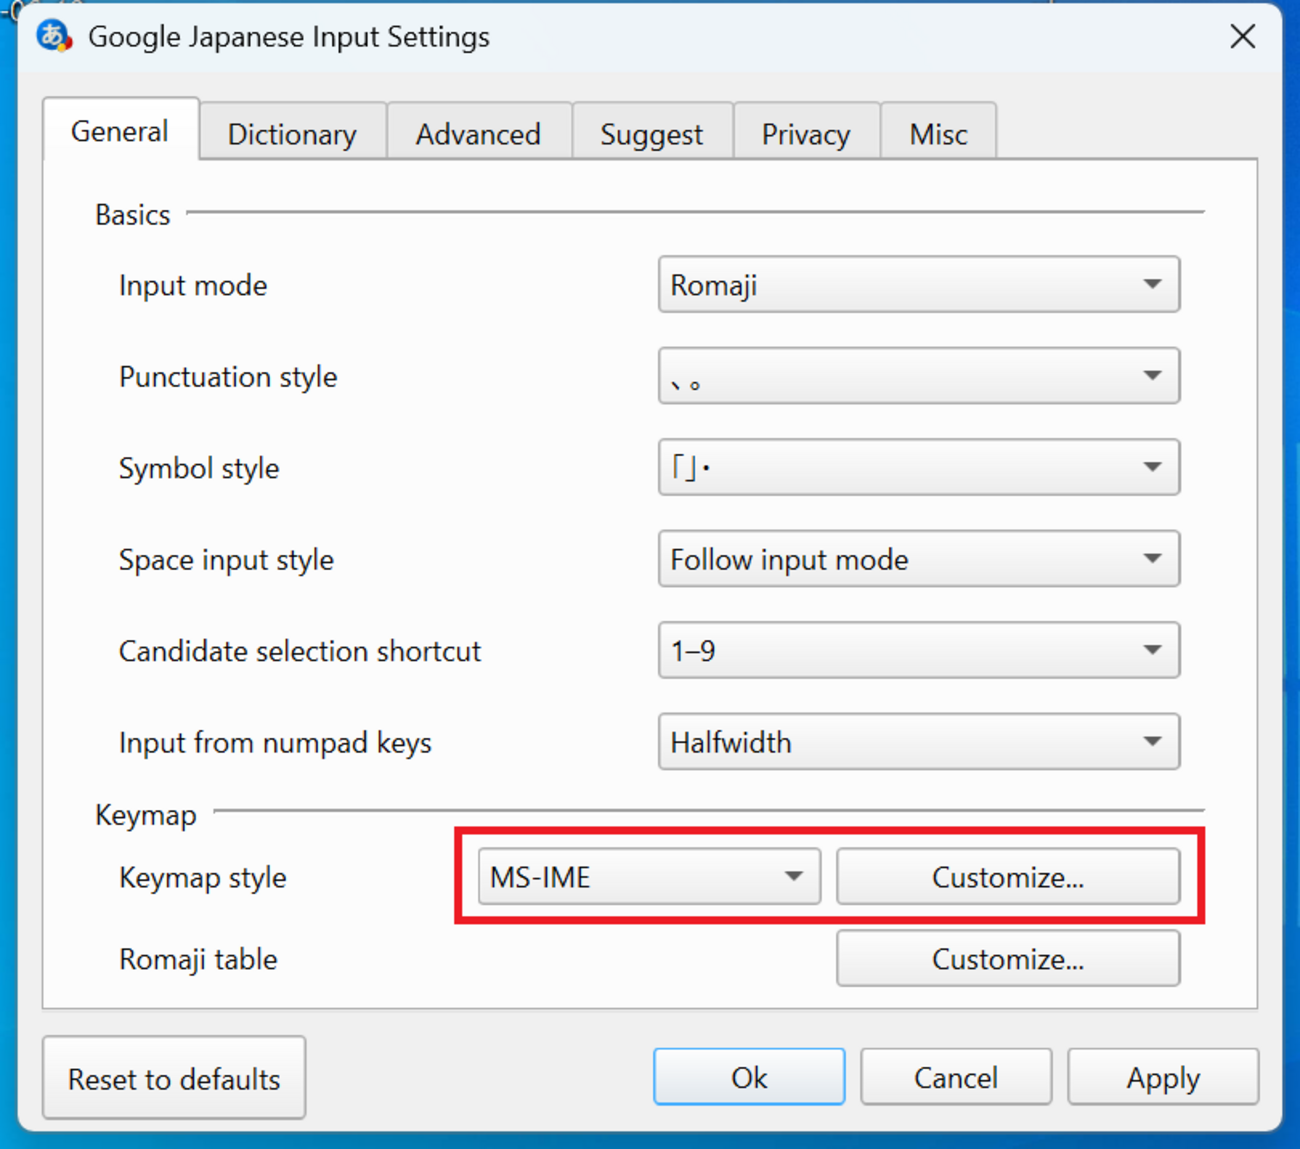Expand the Input from numpad keys dropdown
The height and width of the screenshot is (1149, 1300).
pos(918,742)
